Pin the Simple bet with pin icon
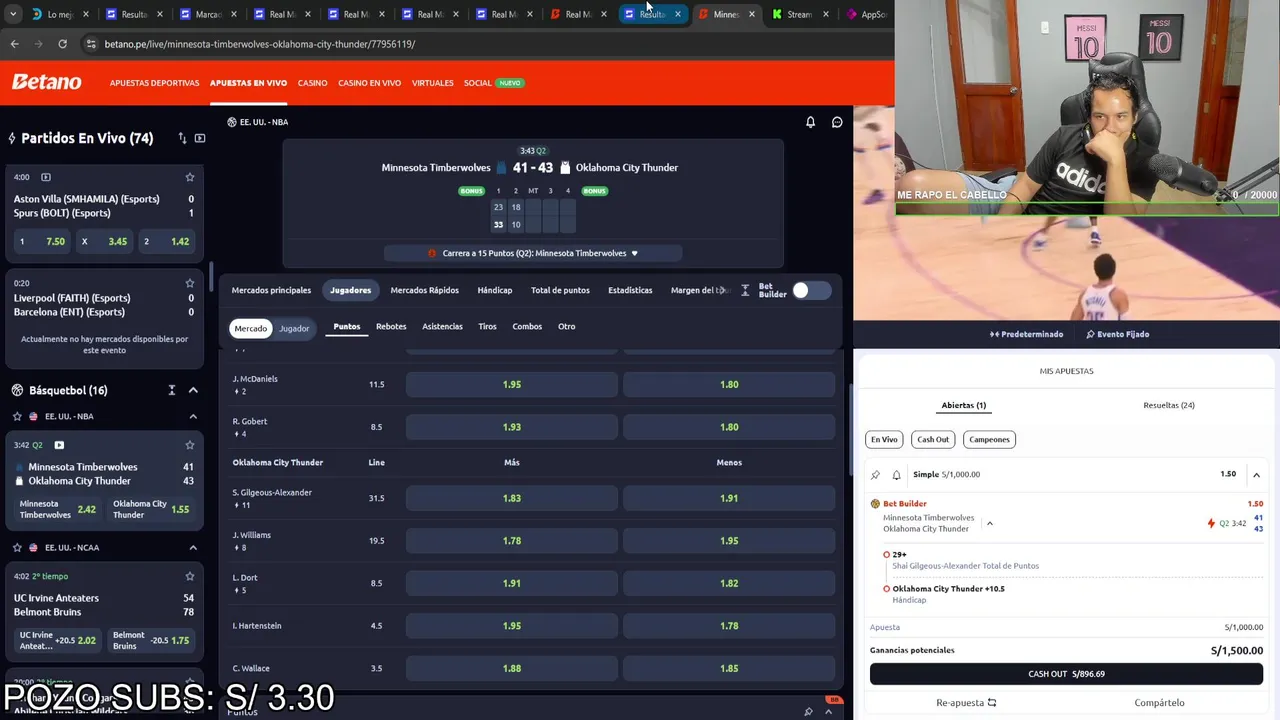 [x=876, y=475]
